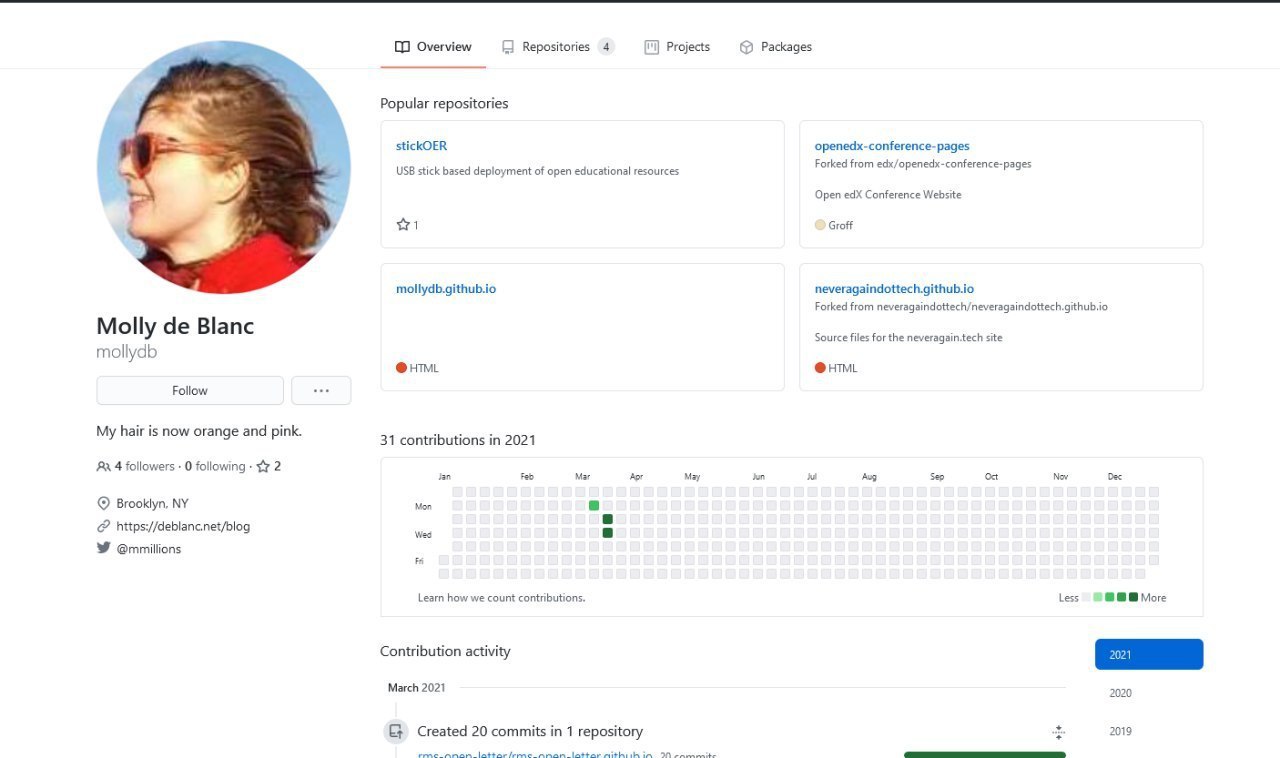The height and width of the screenshot is (758, 1280).
Task: Click the location pin icon by Brooklyn
Action: click(x=103, y=503)
